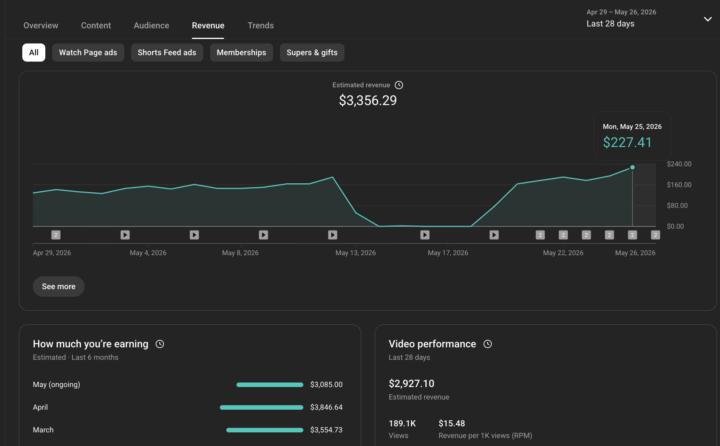Open the Overview analytics tab
Viewport: 720px width, 446px height.
coord(40,25)
